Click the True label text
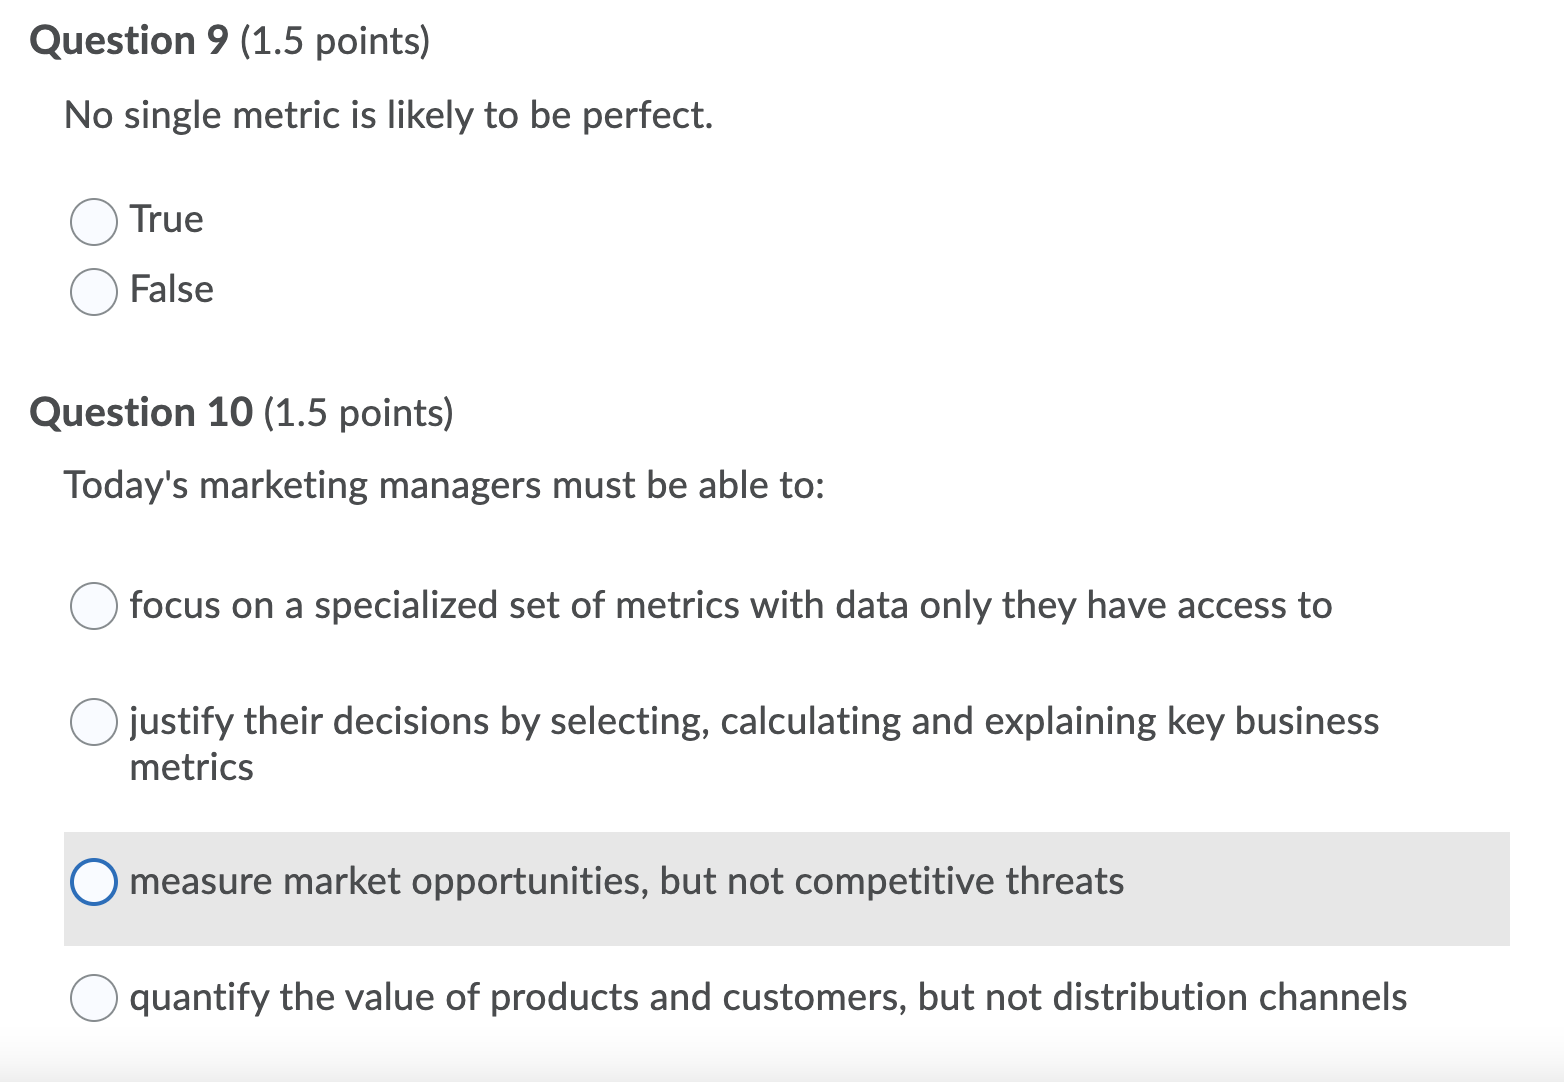 pyautogui.click(x=165, y=219)
